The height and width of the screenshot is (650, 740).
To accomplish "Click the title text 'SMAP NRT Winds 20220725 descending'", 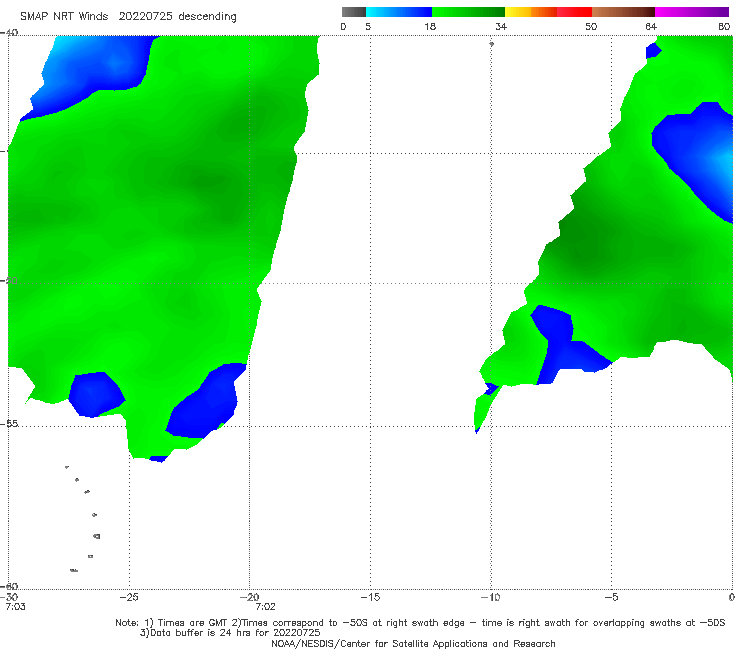I will [128, 16].
